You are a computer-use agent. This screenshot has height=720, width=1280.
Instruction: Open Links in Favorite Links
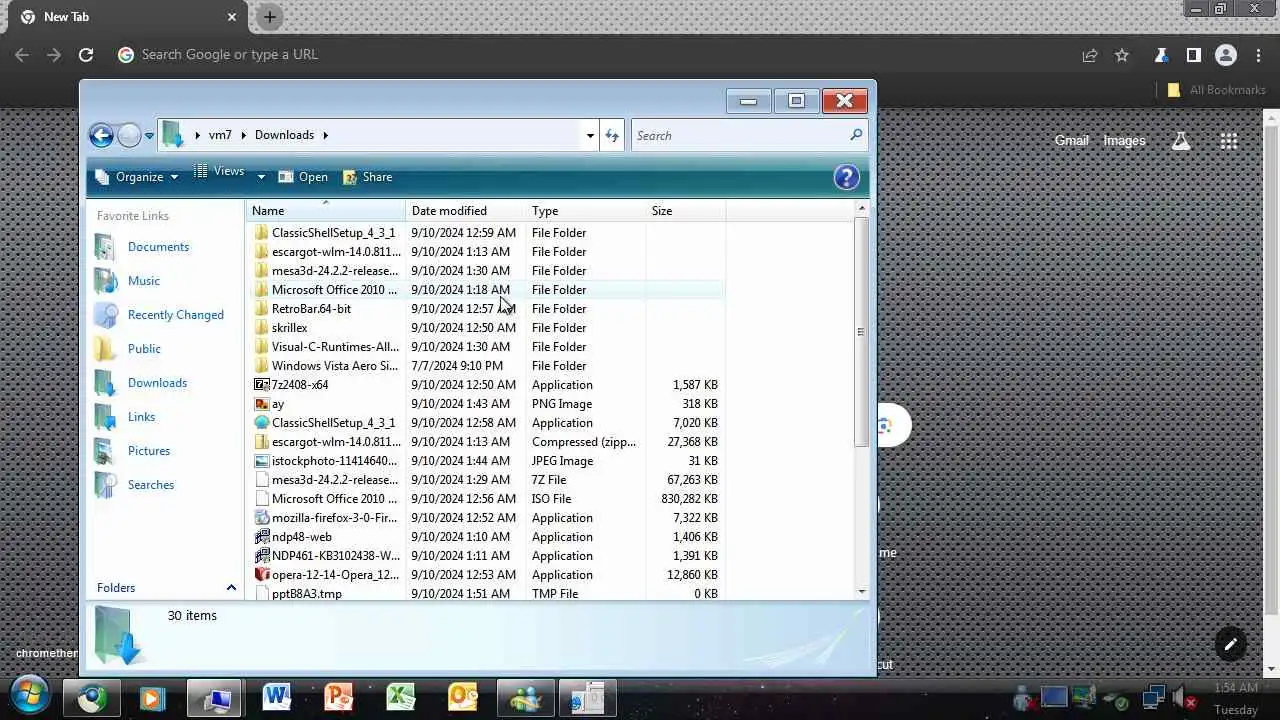pos(141,417)
